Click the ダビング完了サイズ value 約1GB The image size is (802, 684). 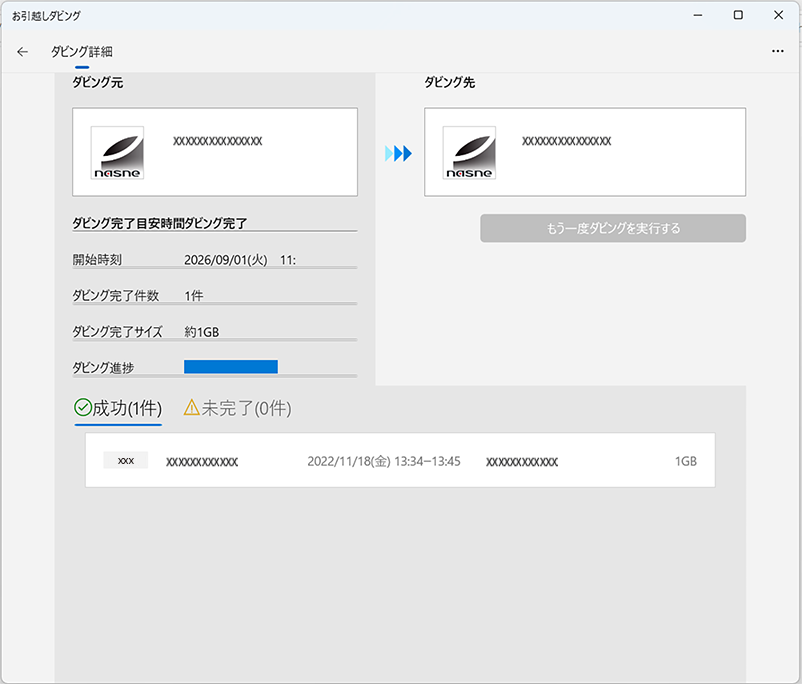202,332
